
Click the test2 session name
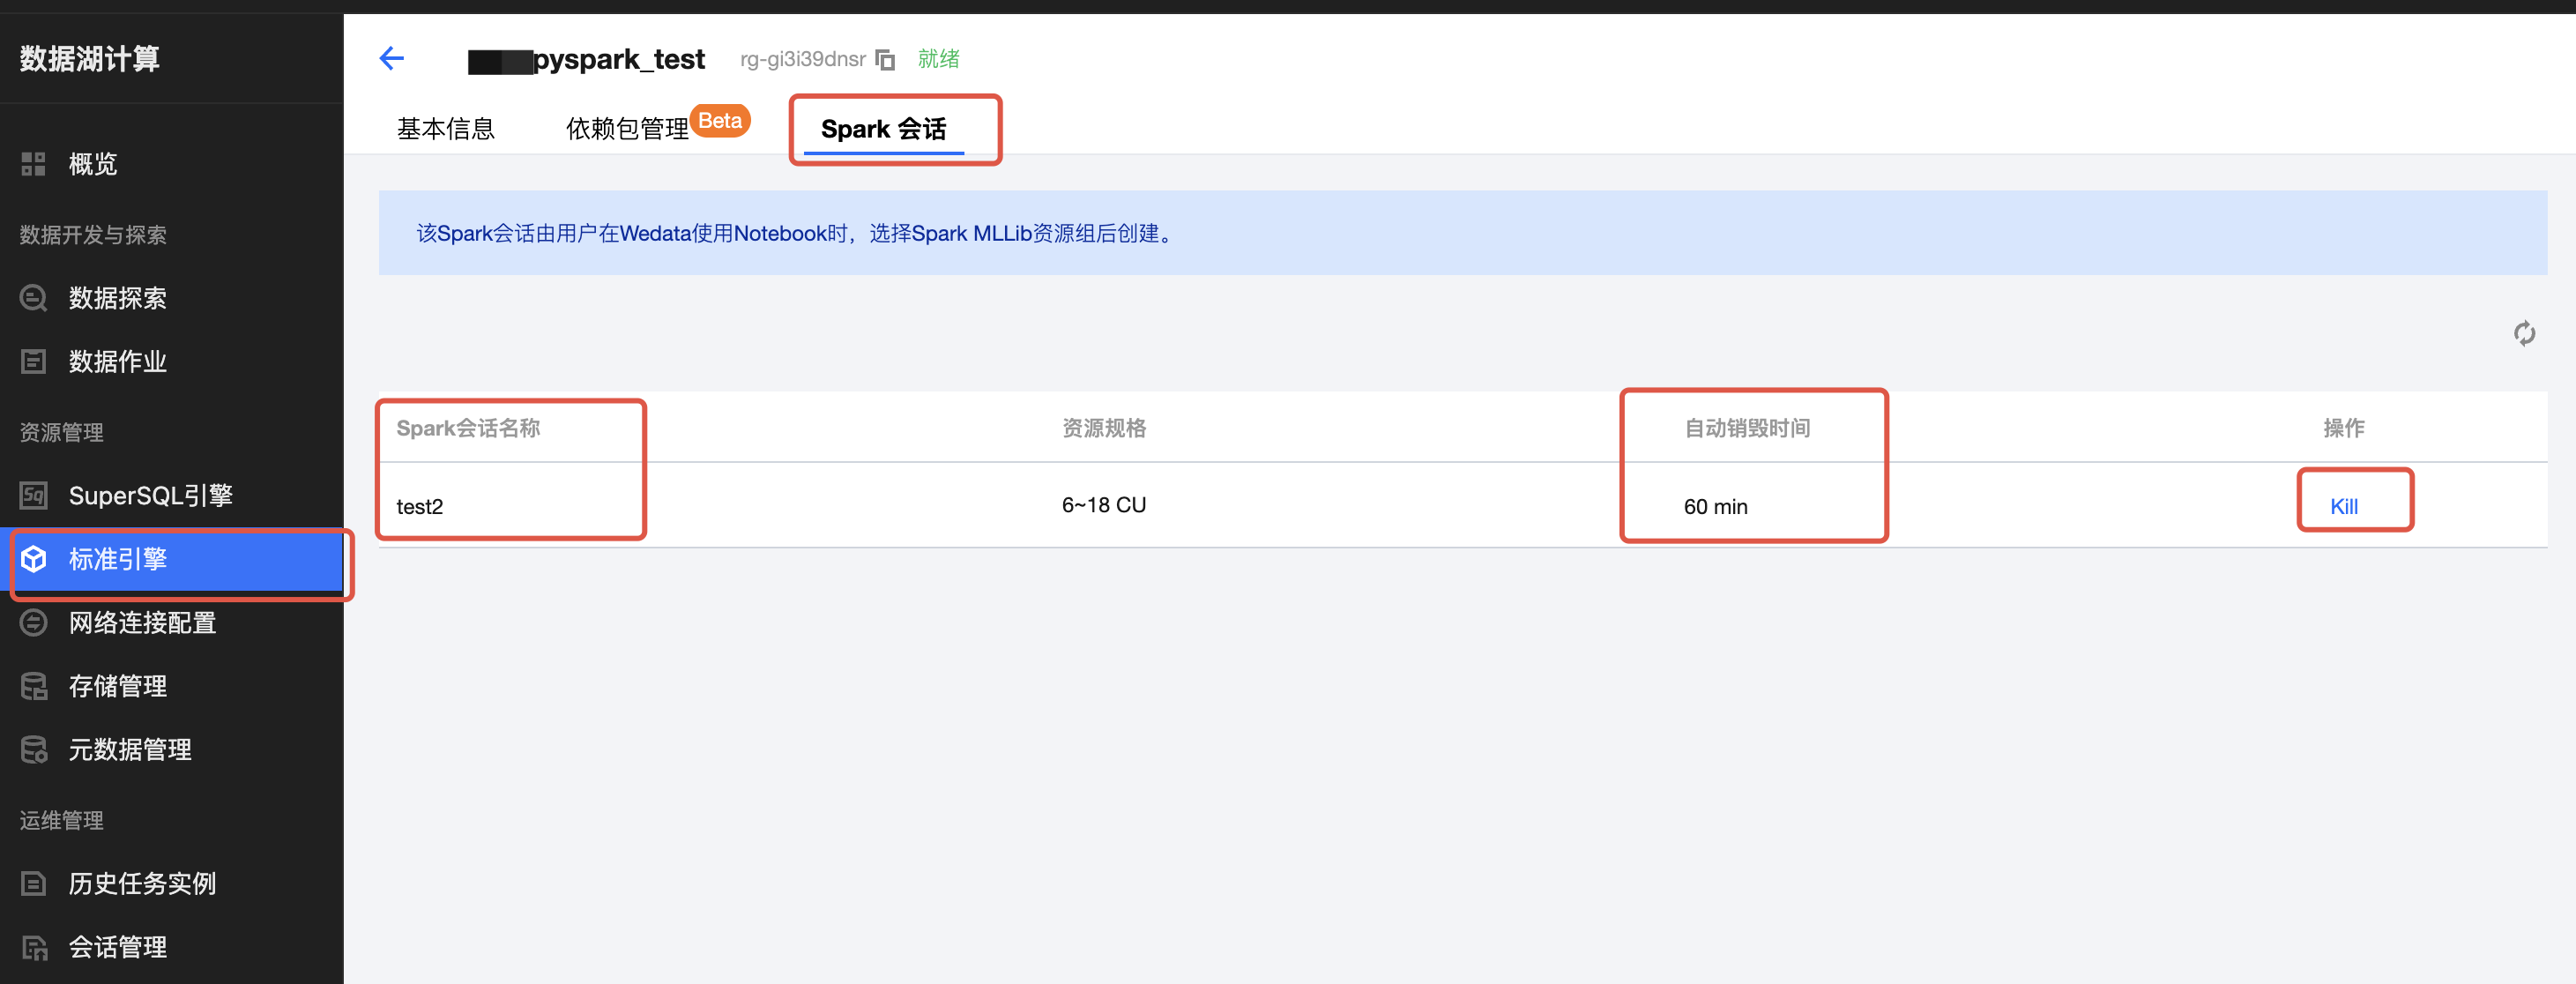click(420, 506)
